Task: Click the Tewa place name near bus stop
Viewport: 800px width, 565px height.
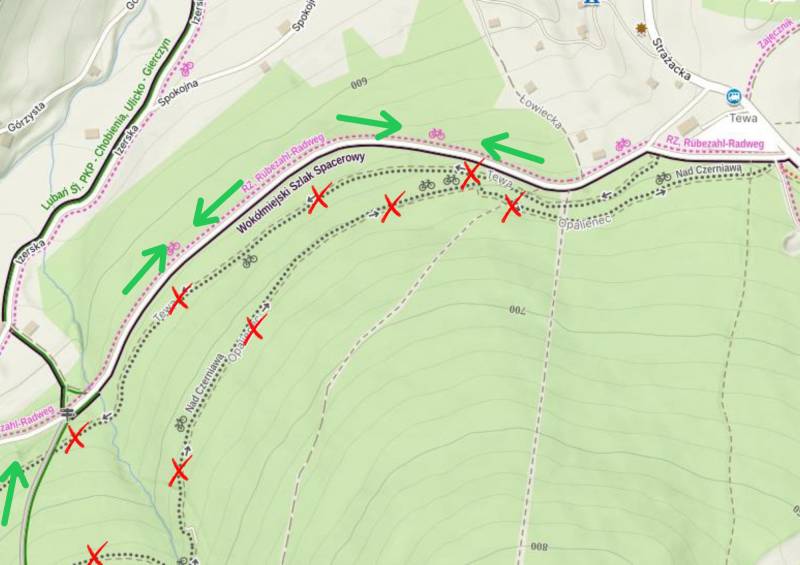Action: tap(743, 118)
